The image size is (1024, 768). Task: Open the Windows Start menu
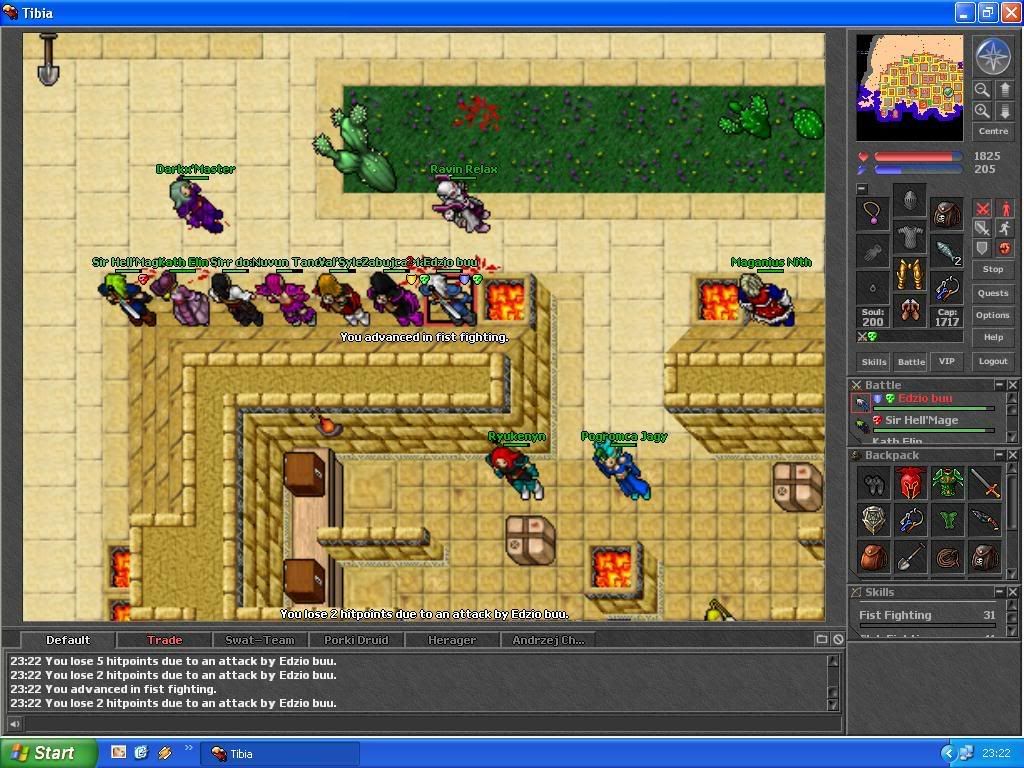tap(48, 753)
